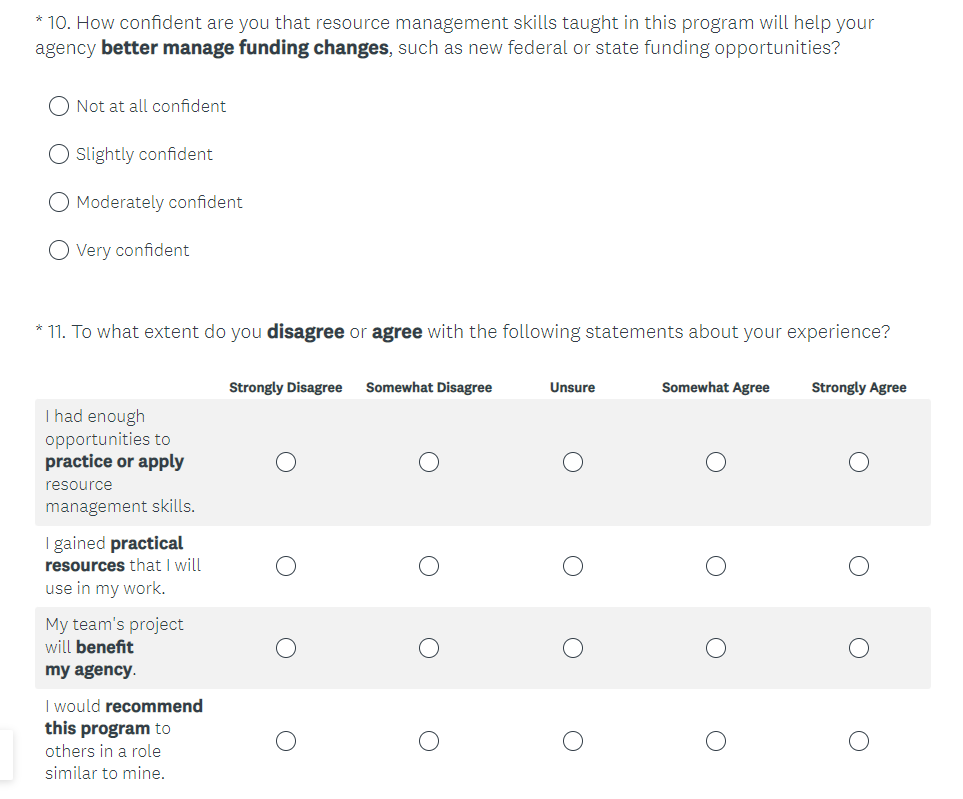The width and height of the screenshot is (963, 799).
Task: Click the "Very confident" label text
Action: [133, 250]
